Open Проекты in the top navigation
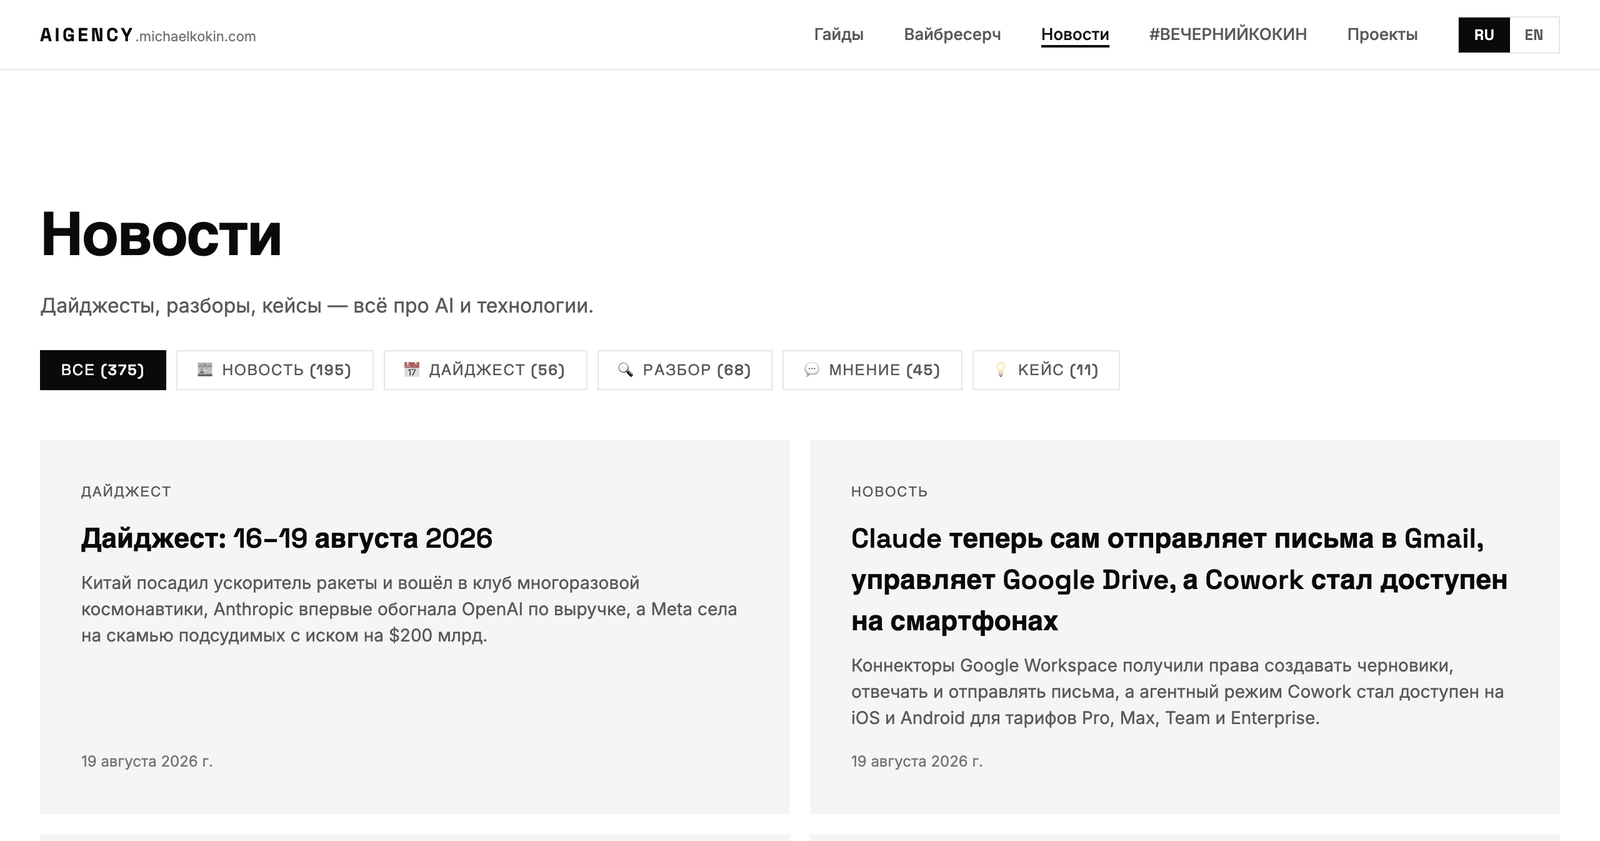1600x841 pixels. click(x=1382, y=34)
